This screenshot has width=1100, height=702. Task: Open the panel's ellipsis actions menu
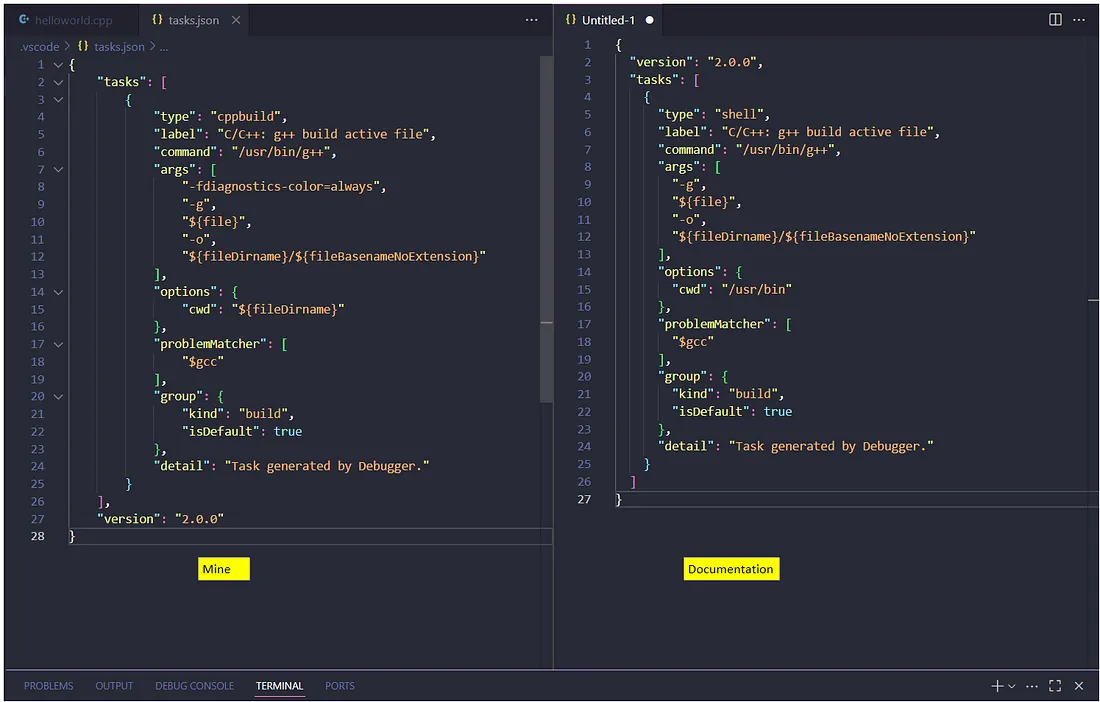click(x=1032, y=686)
